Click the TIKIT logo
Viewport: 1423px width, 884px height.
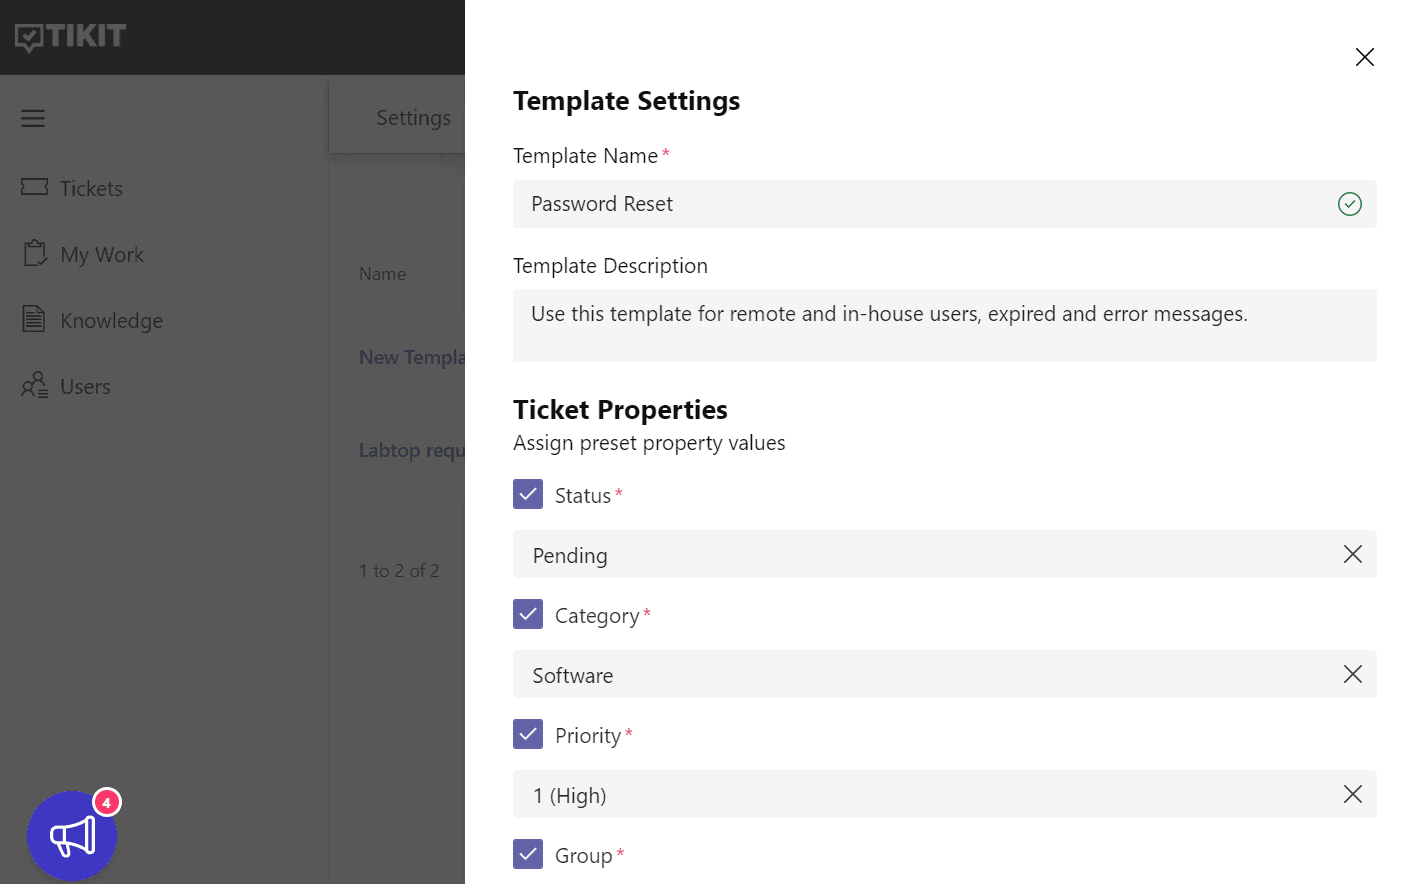click(x=69, y=37)
